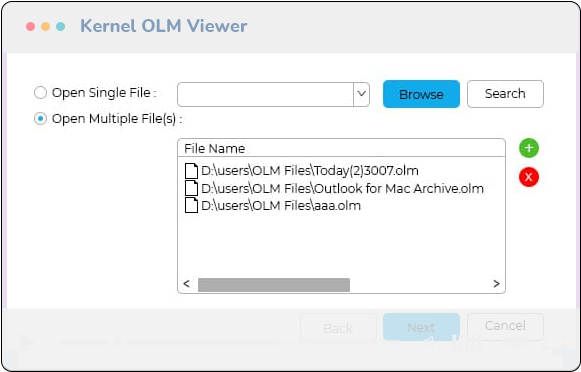Click the blue Browse button
Image resolution: width=581 pixels, height=372 pixels.
(421, 94)
